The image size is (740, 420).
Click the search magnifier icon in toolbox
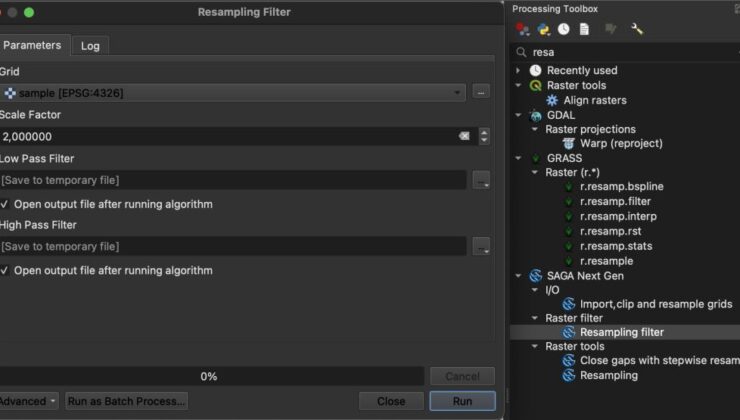pyautogui.click(x=521, y=52)
